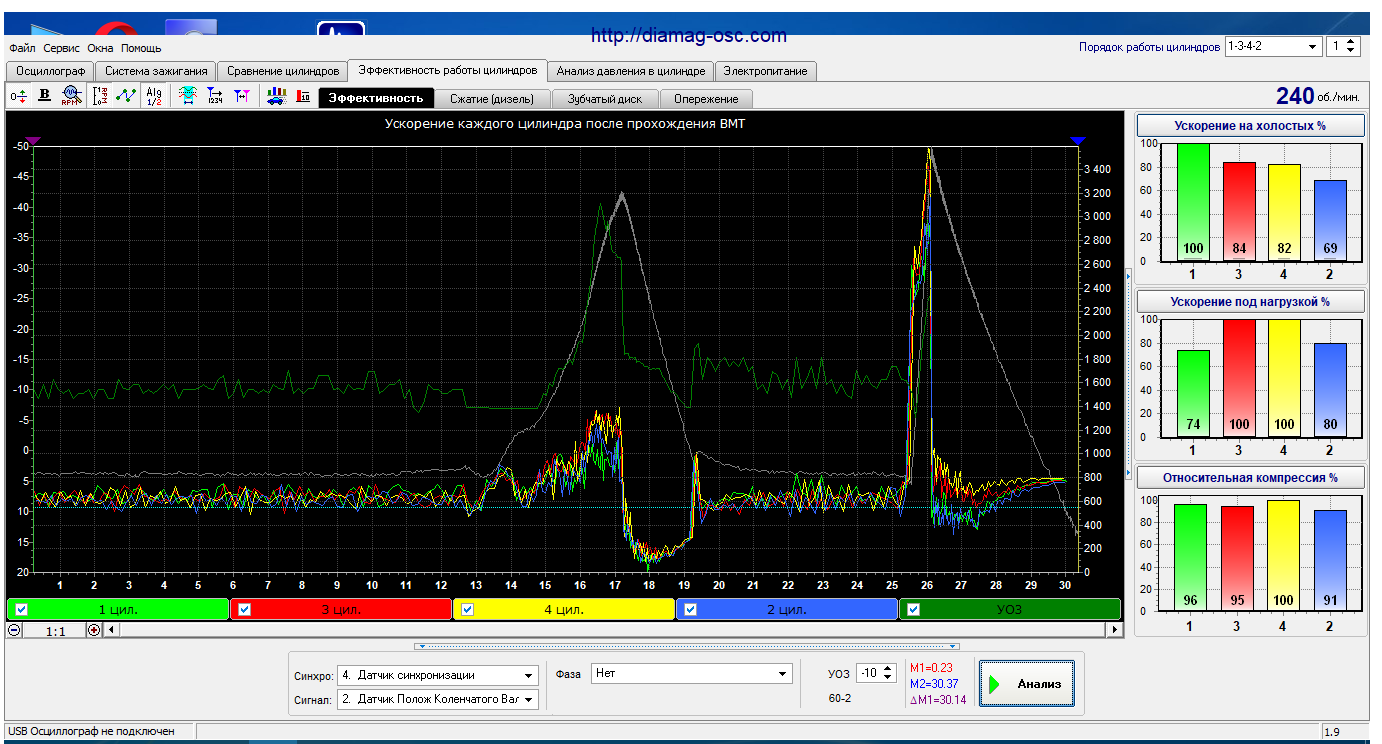Click the colored bars over car icon
The width and height of the screenshot is (1382, 744).
(277, 96)
